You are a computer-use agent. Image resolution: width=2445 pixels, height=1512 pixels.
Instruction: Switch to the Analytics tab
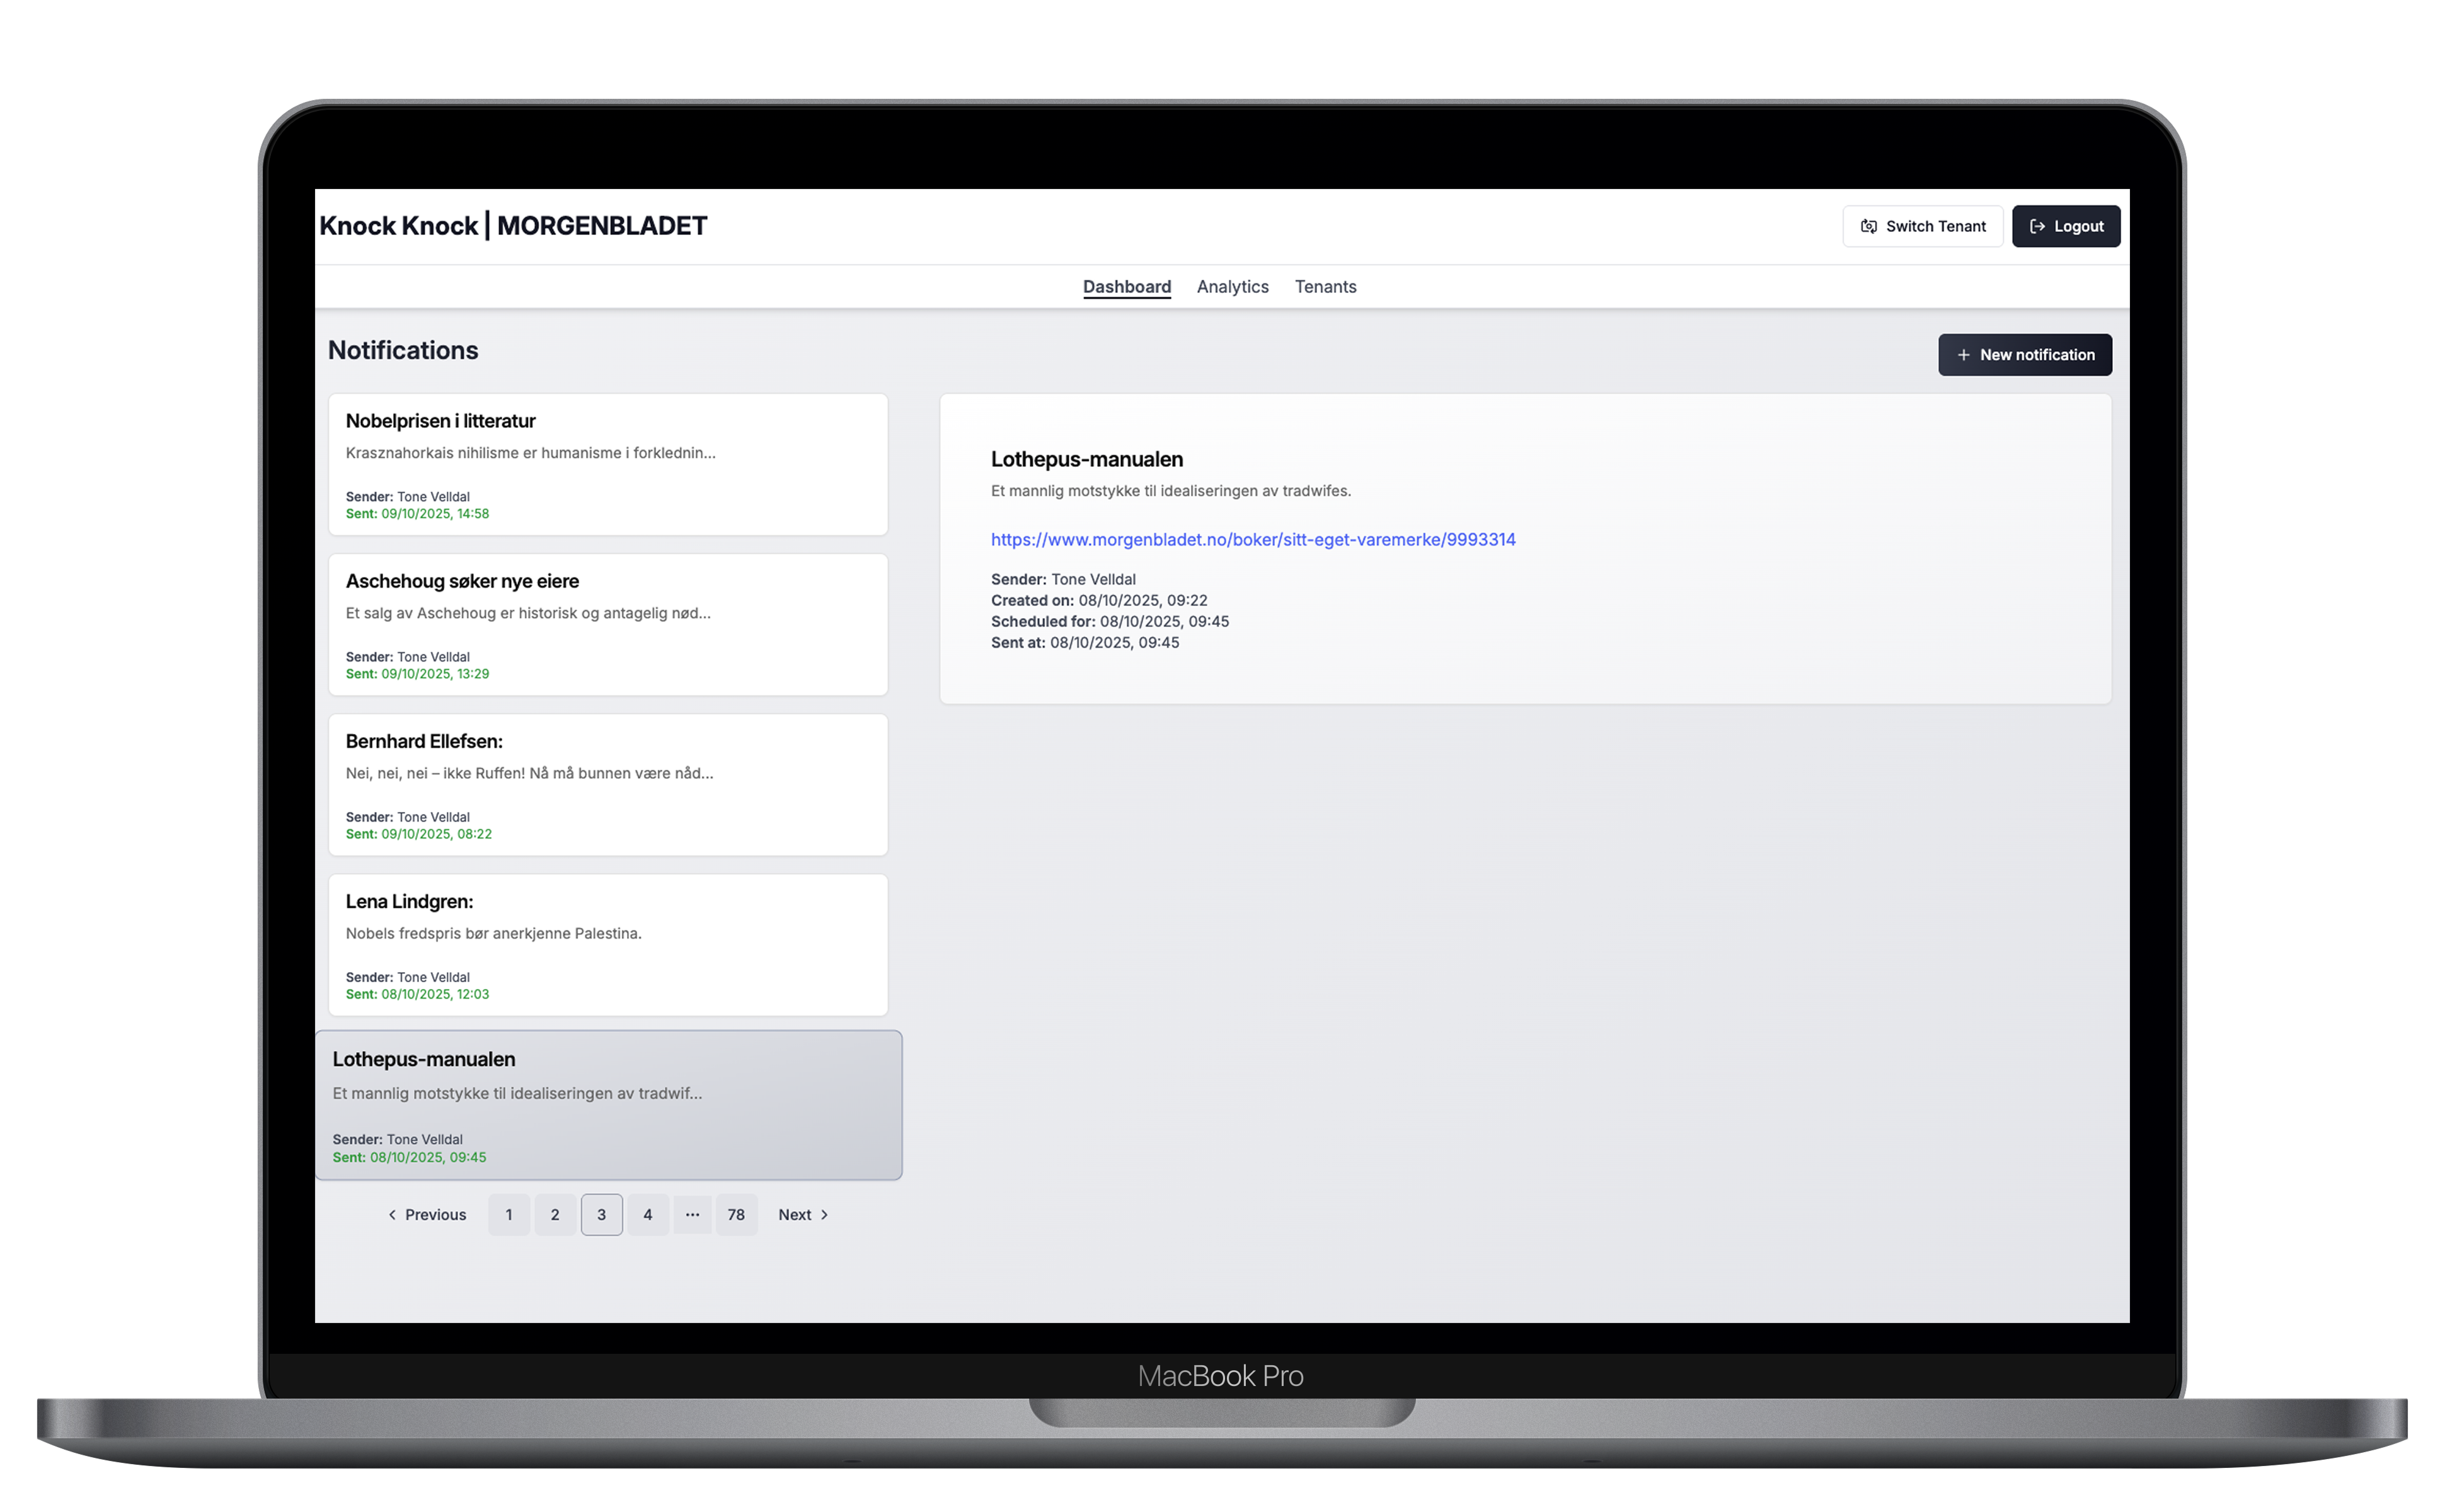point(1232,287)
